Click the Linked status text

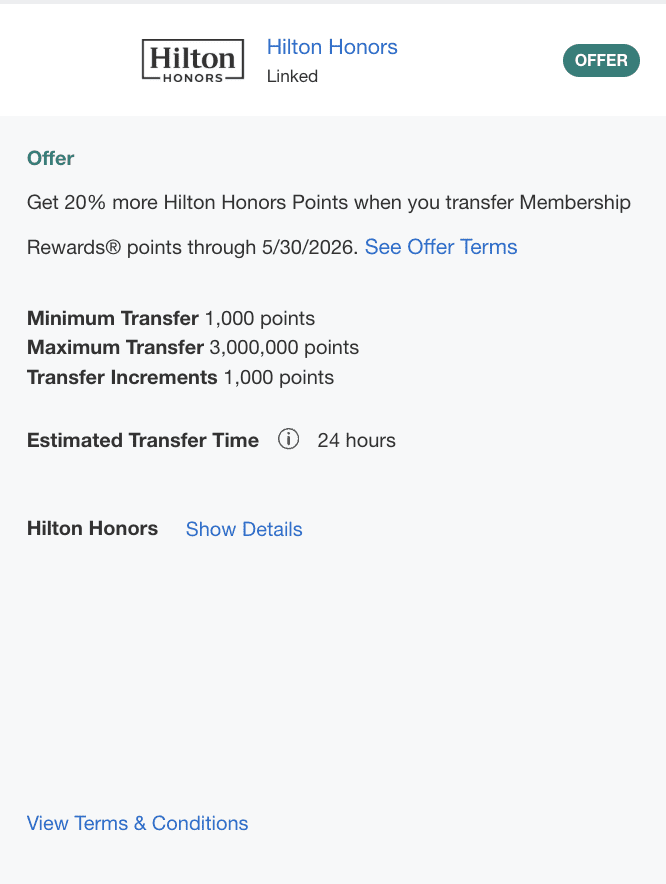292,76
